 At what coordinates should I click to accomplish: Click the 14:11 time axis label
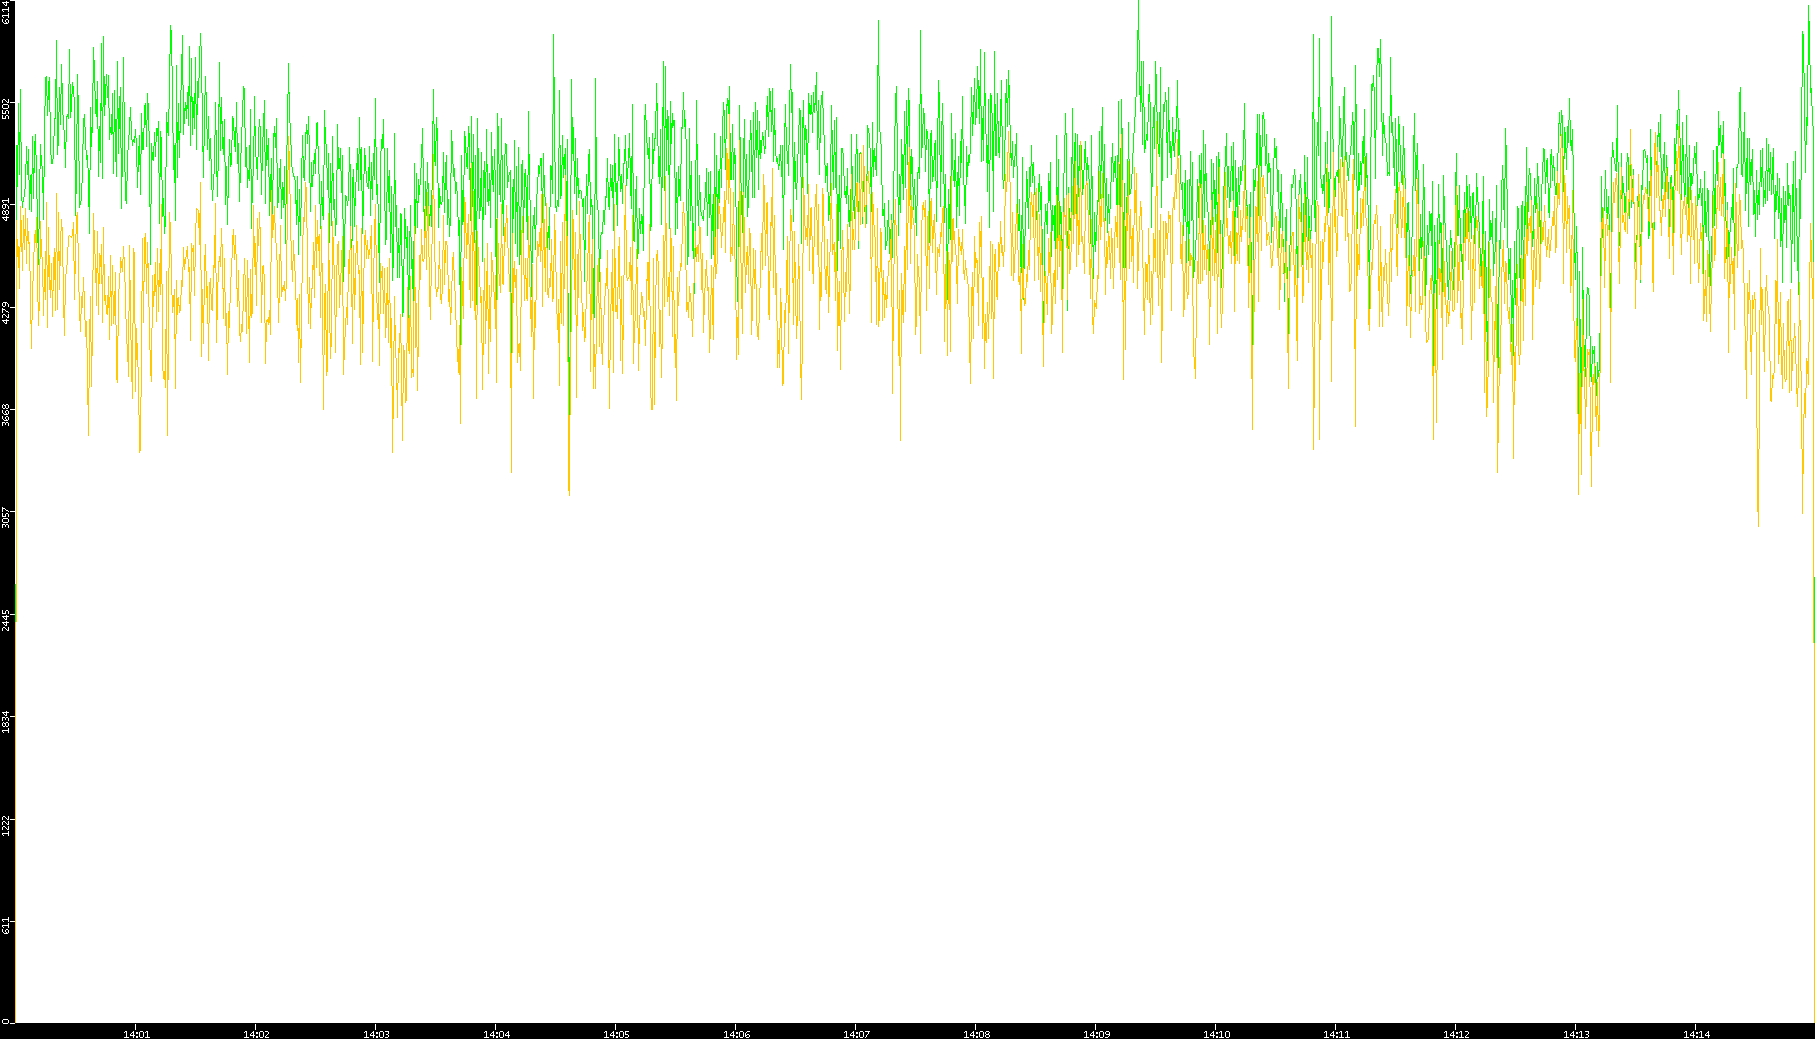coord(1336,1033)
